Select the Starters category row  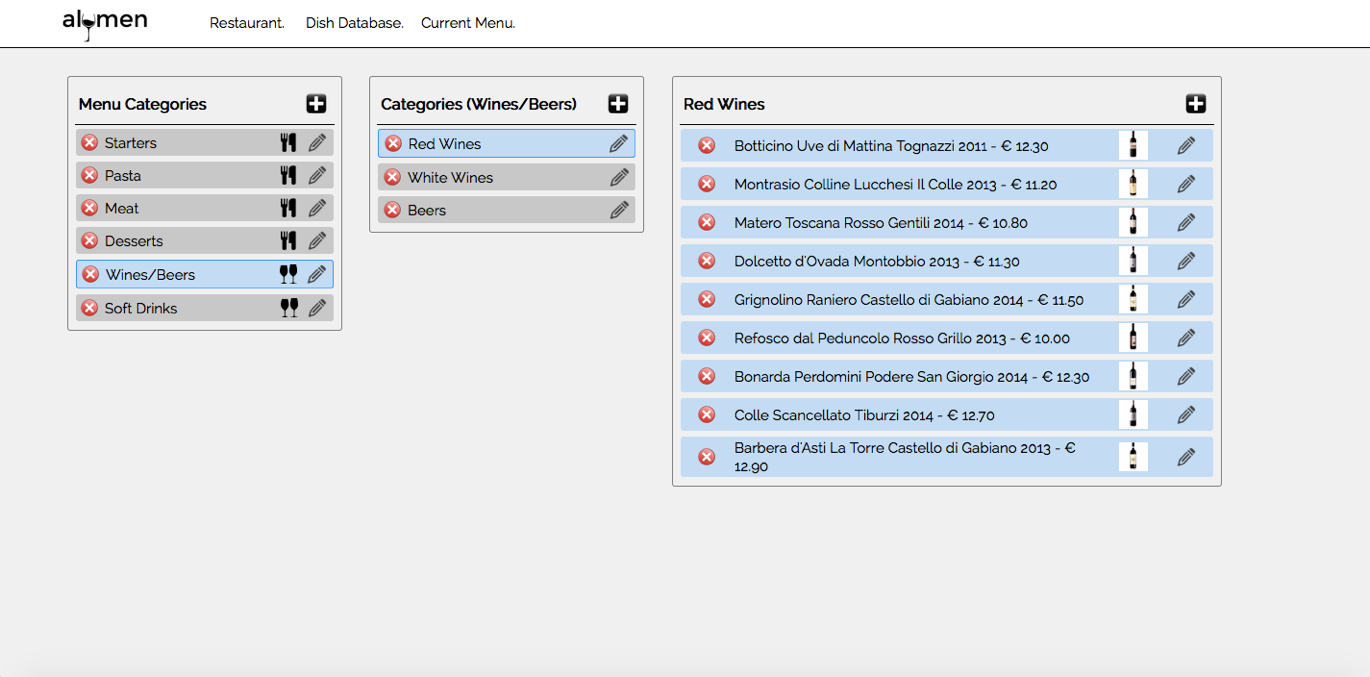click(205, 143)
